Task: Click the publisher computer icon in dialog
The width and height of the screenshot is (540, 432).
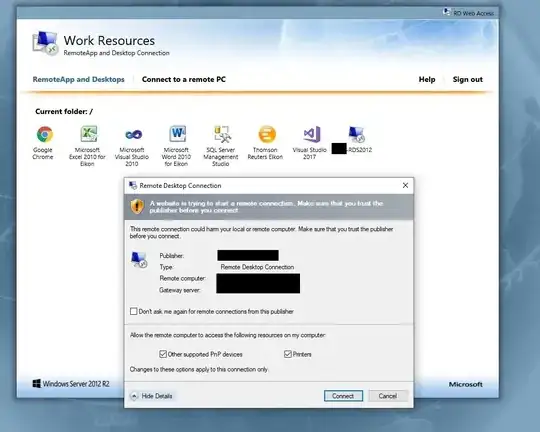Action: [139, 259]
